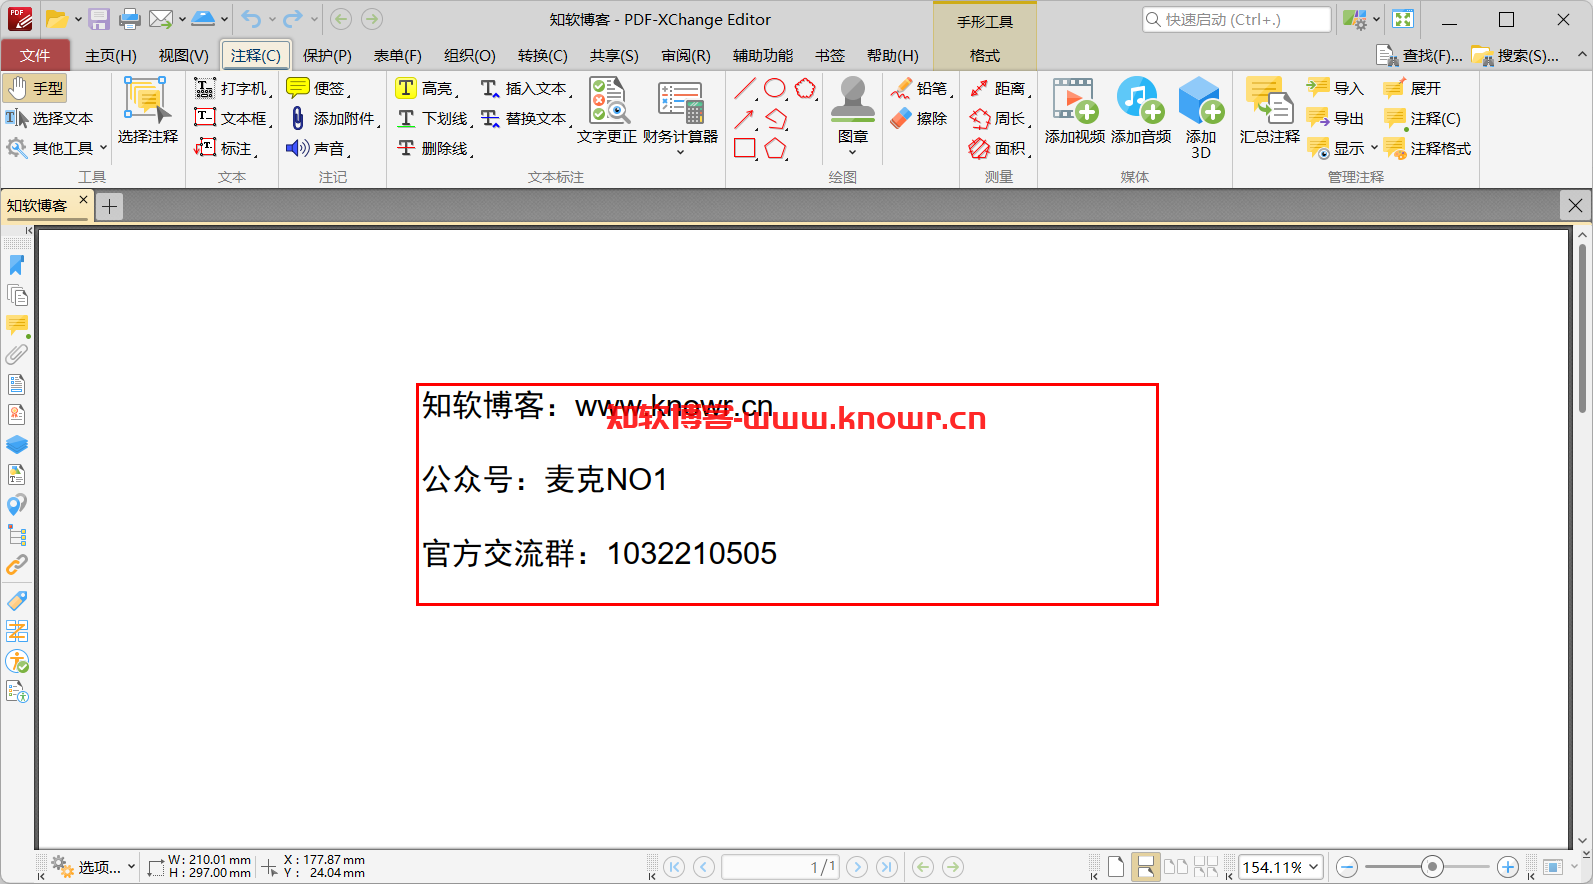Open the File menu

click(x=35, y=55)
